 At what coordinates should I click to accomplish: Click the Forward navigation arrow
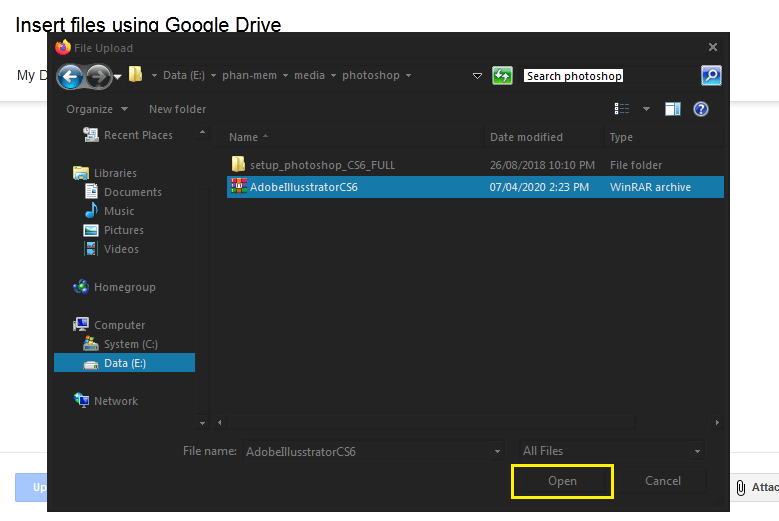pos(99,76)
